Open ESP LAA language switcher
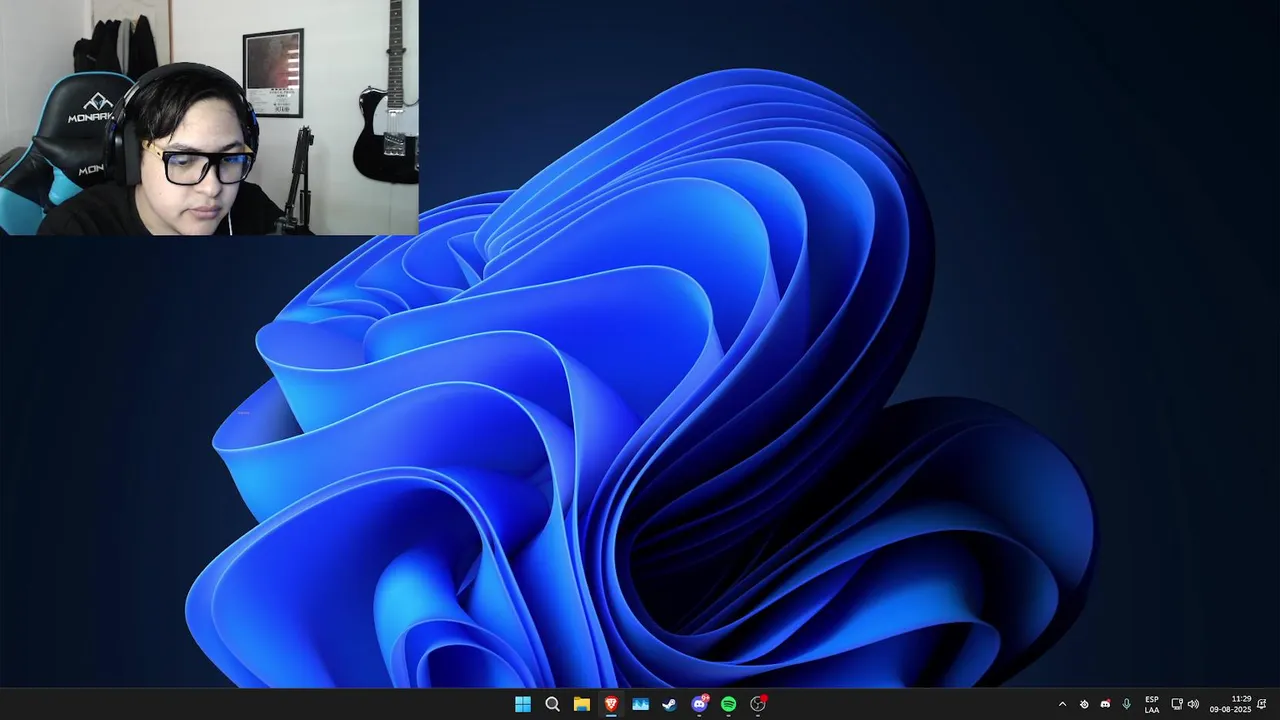Viewport: 1280px width, 720px height. [x=1152, y=704]
